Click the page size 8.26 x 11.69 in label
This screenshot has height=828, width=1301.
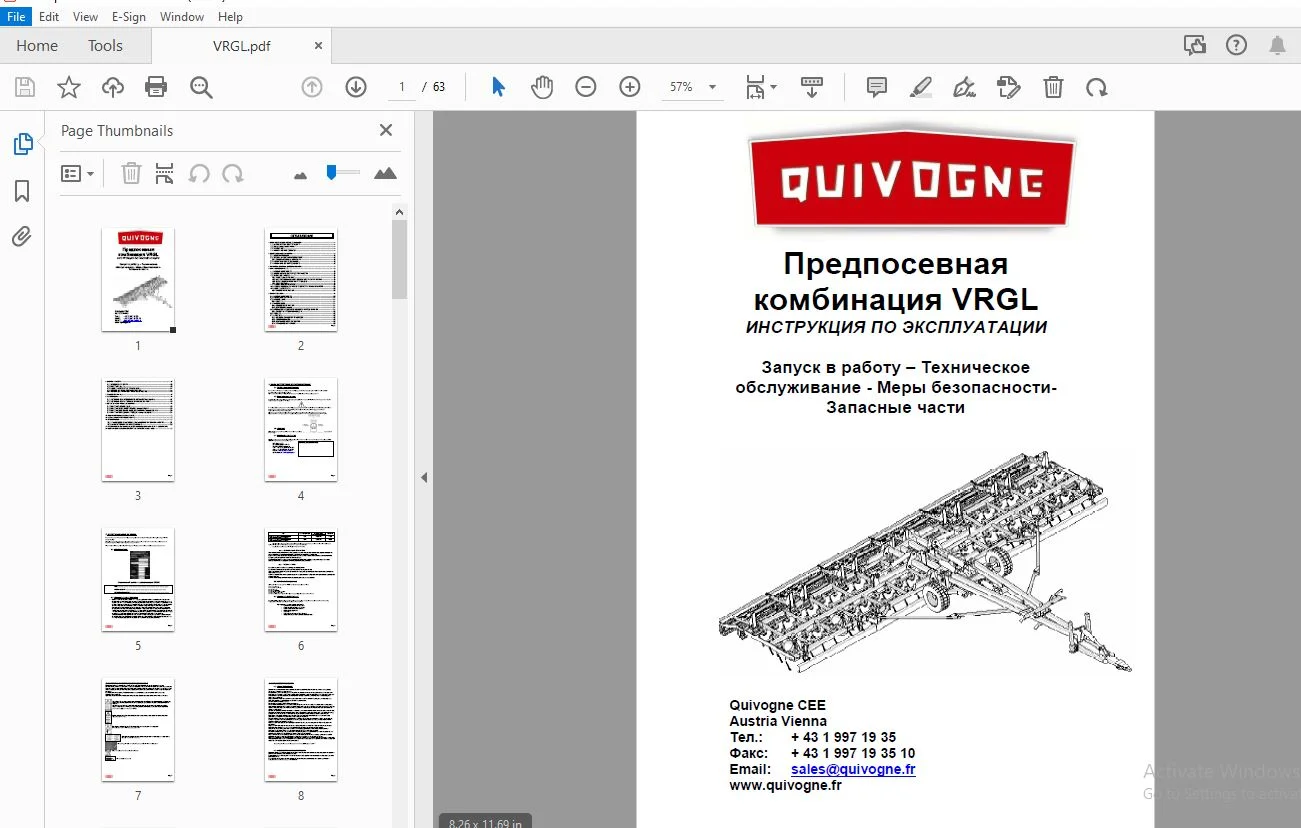click(x=485, y=823)
